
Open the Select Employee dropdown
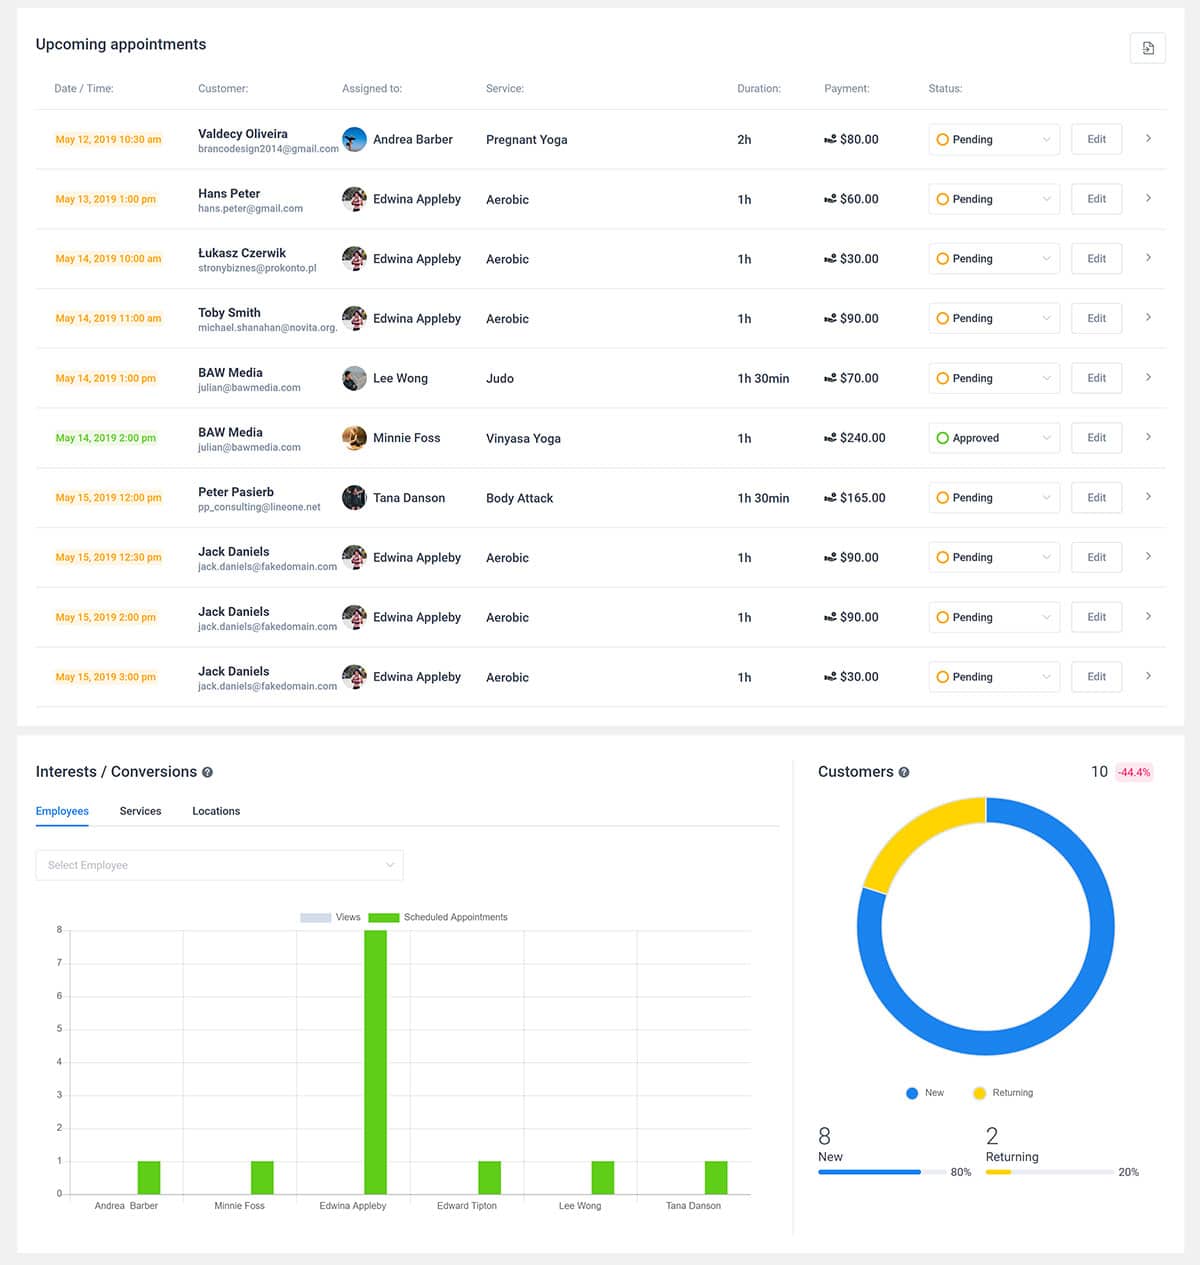pos(219,865)
